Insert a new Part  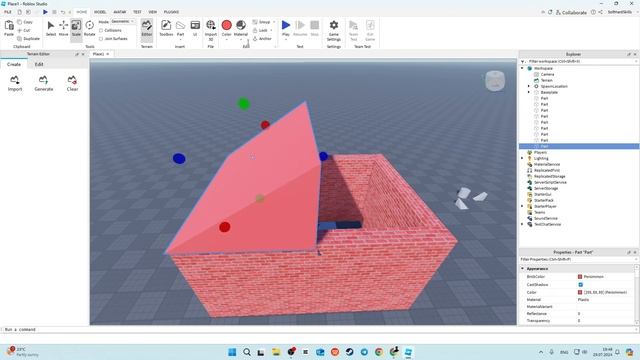pos(180,29)
